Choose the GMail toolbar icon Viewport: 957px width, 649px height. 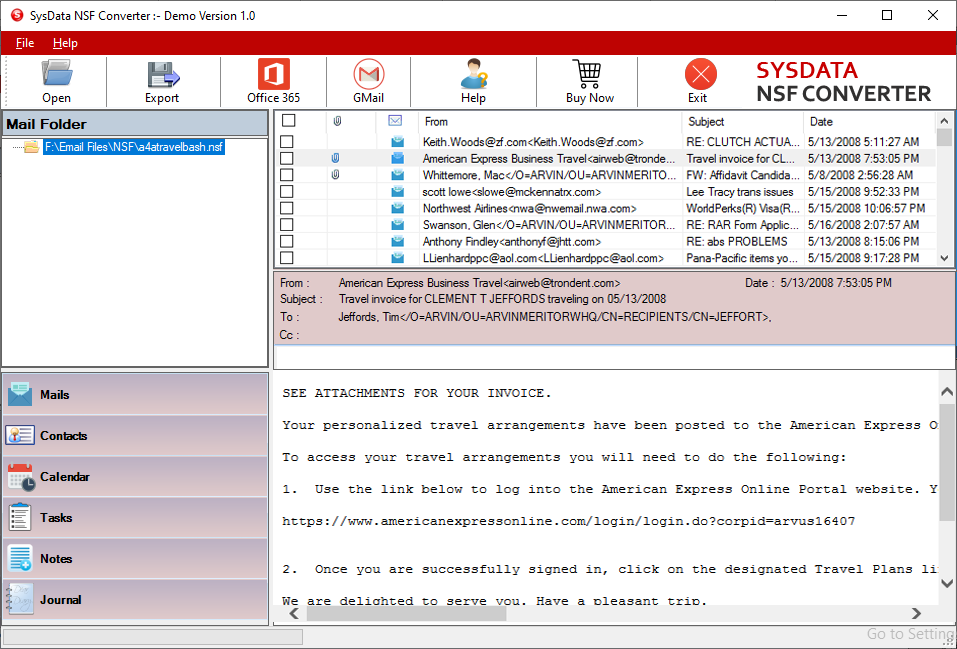(x=369, y=74)
